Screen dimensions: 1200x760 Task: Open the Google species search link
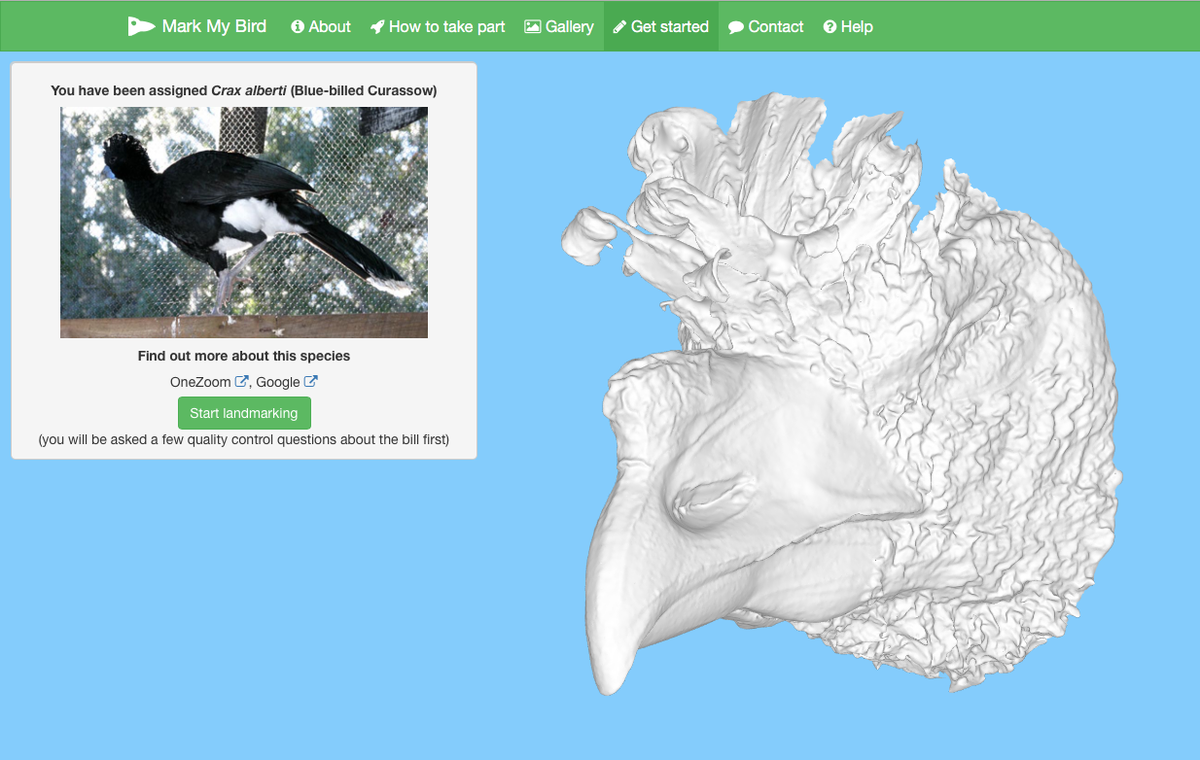[287, 382]
